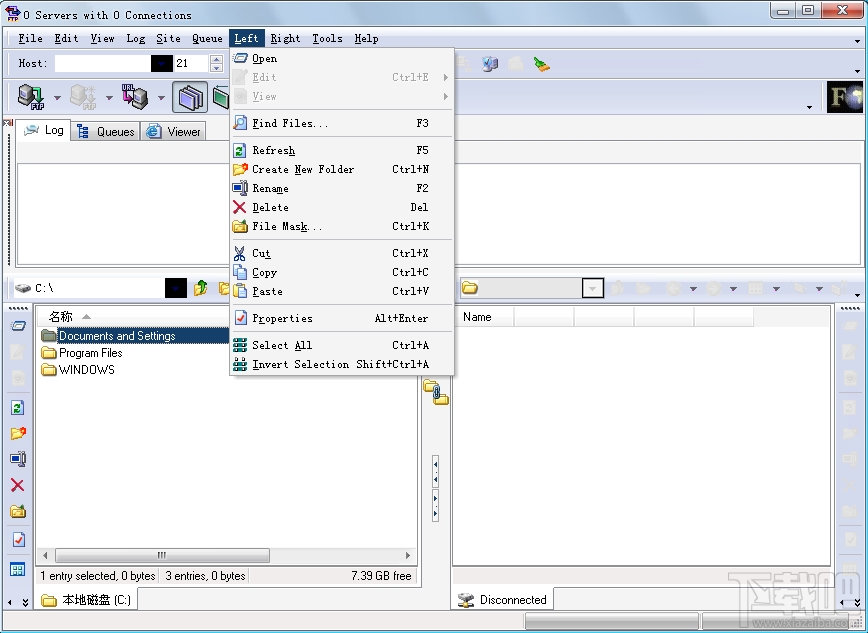Viewport: 868px width, 633px height.
Task: Click the folder icon in the remote path bar
Action: (x=468, y=288)
